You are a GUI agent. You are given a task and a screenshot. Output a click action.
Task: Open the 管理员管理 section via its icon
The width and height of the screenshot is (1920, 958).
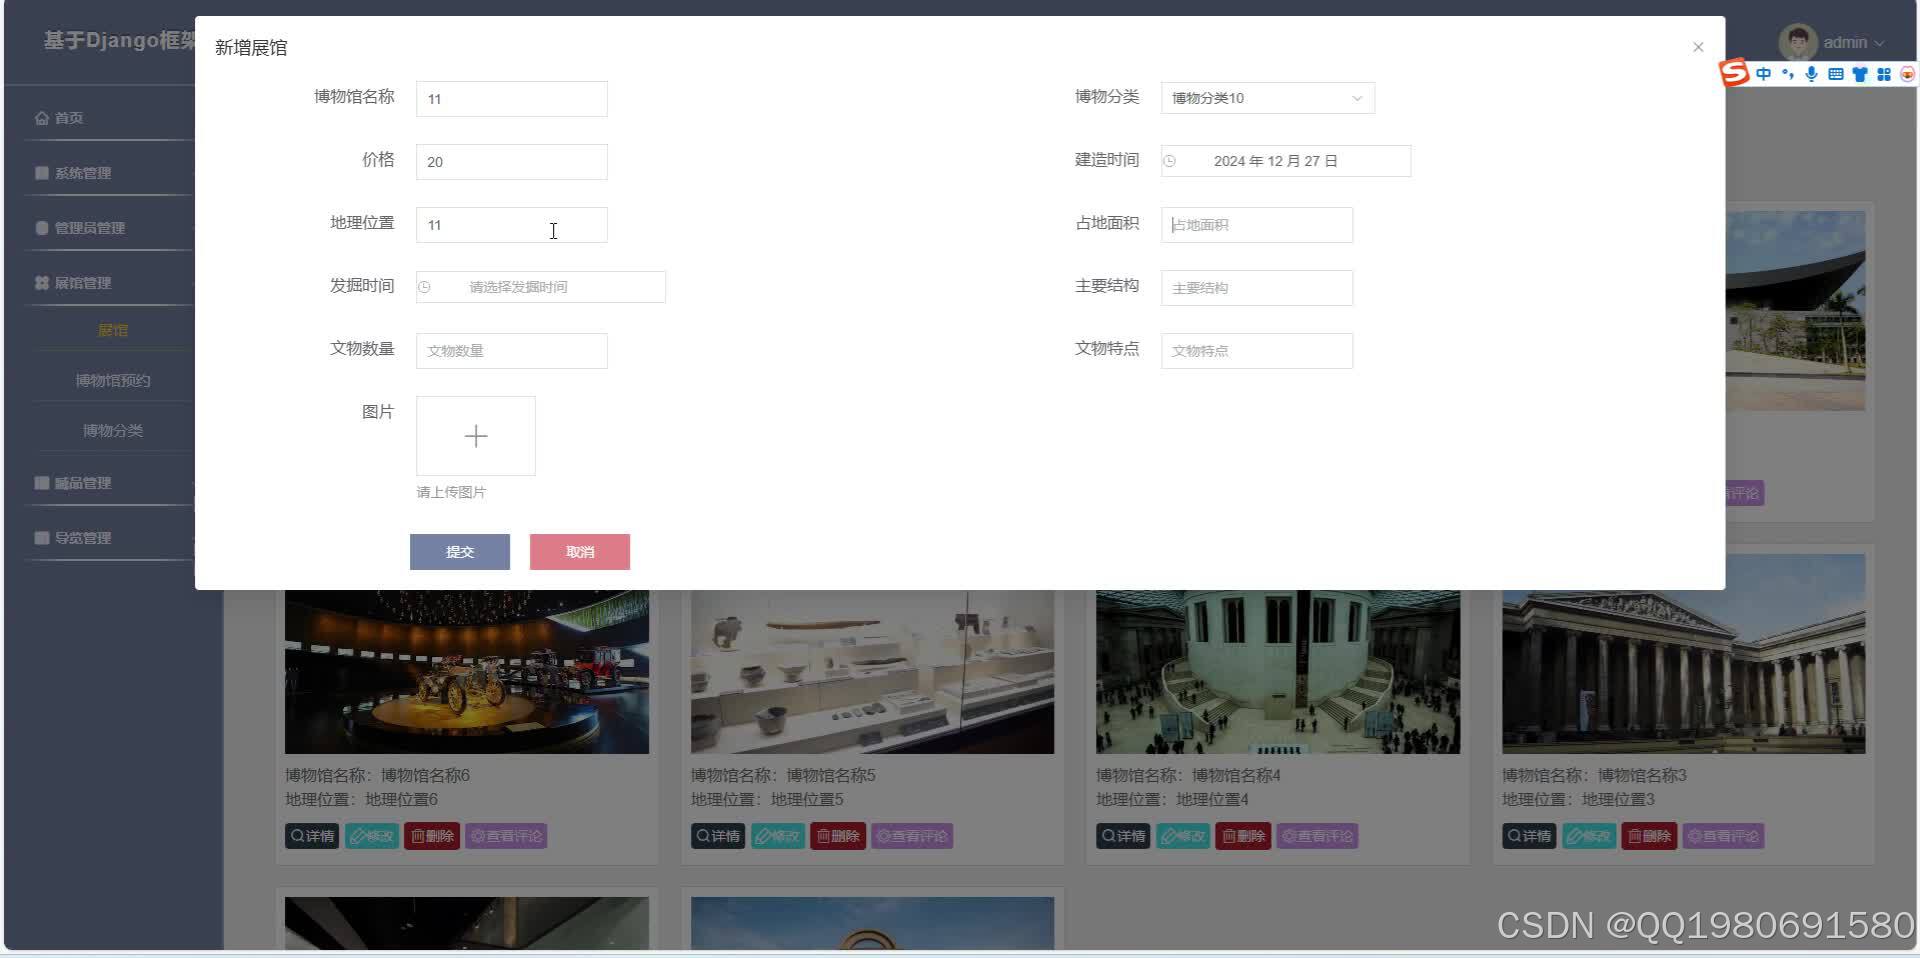tap(42, 227)
